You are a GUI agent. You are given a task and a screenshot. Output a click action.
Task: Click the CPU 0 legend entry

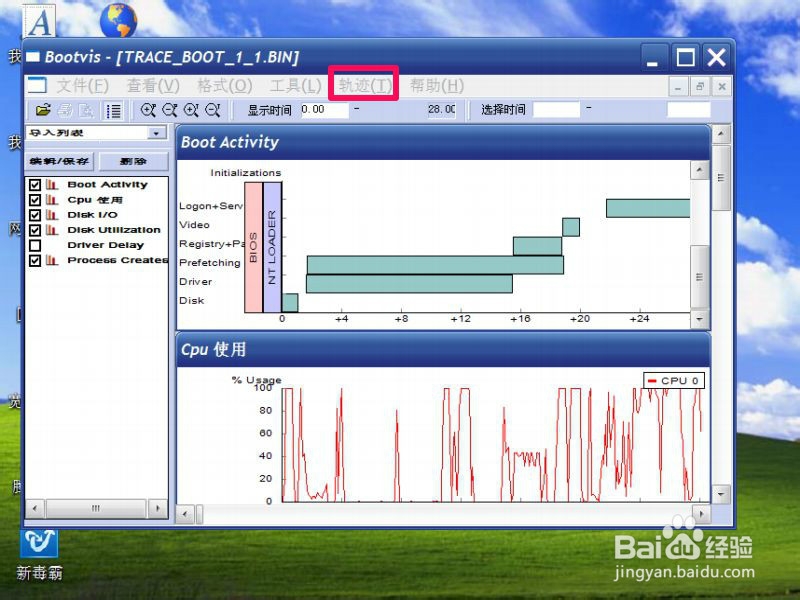tap(673, 381)
